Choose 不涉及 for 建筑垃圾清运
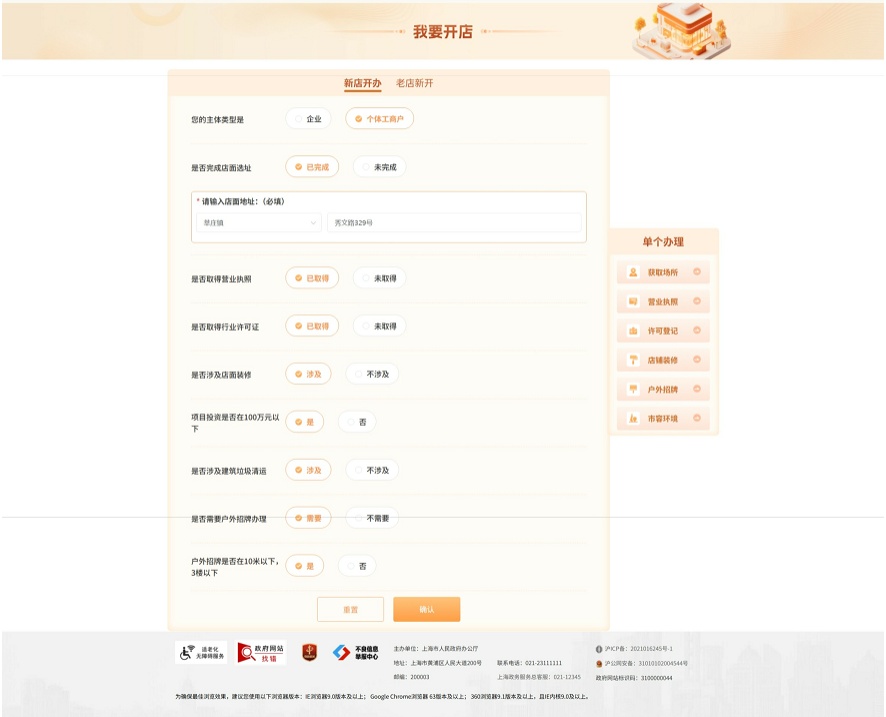The width and height of the screenshot is (886, 717). tap(372, 470)
